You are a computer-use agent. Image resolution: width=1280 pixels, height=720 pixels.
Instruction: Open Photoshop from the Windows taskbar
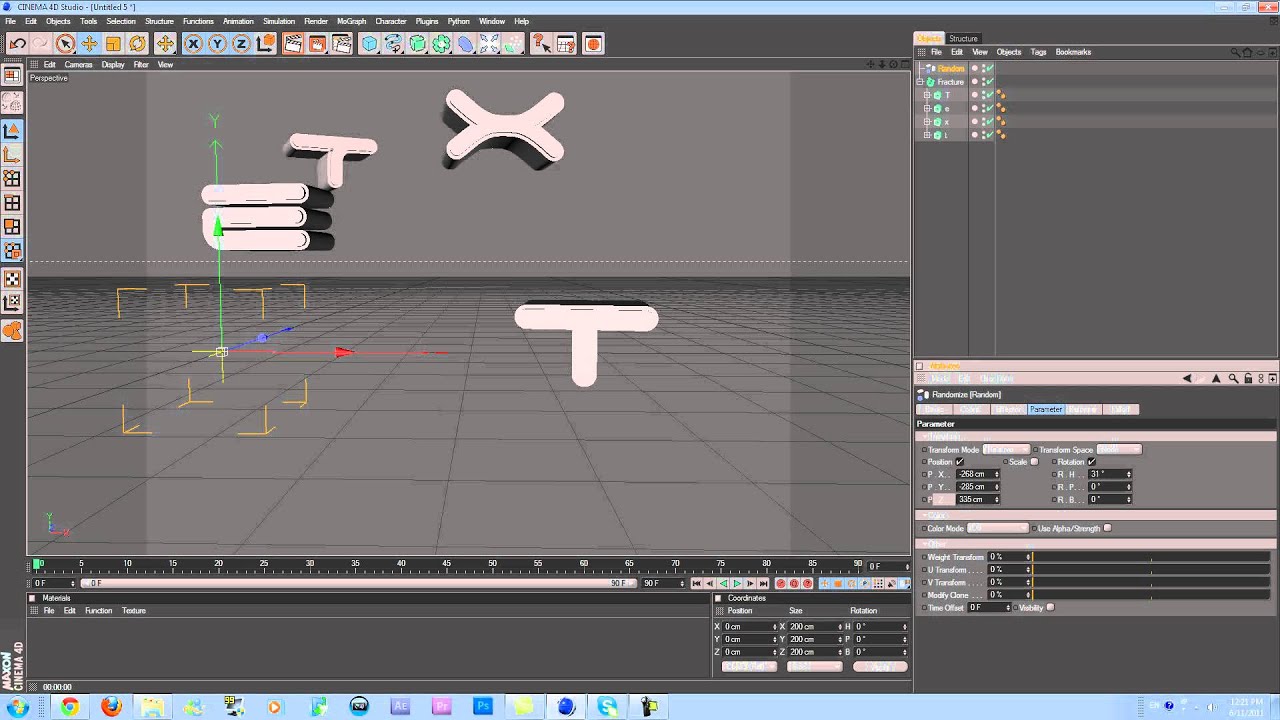pyautogui.click(x=483, y=706)
